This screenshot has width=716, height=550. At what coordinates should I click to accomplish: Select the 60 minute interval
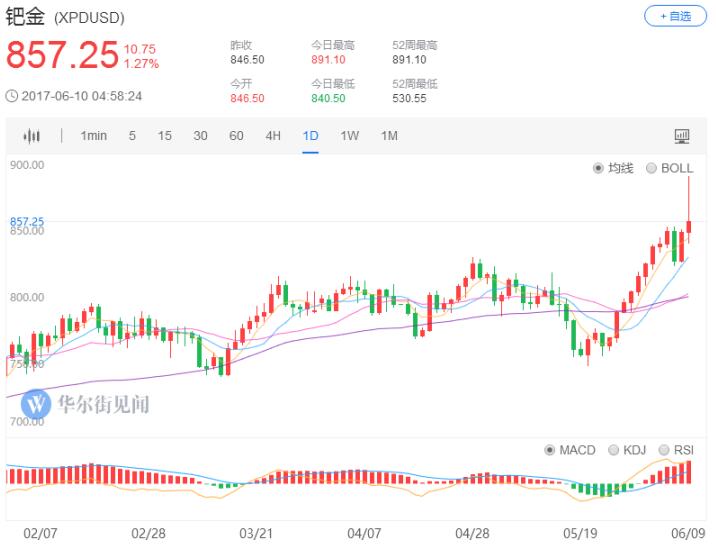236,136
